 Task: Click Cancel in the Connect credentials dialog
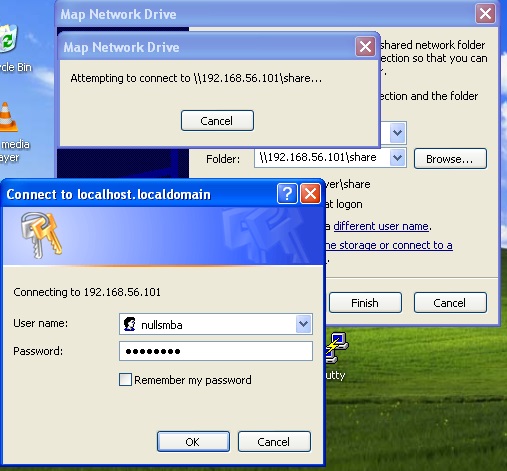click(x=274, y=442)
